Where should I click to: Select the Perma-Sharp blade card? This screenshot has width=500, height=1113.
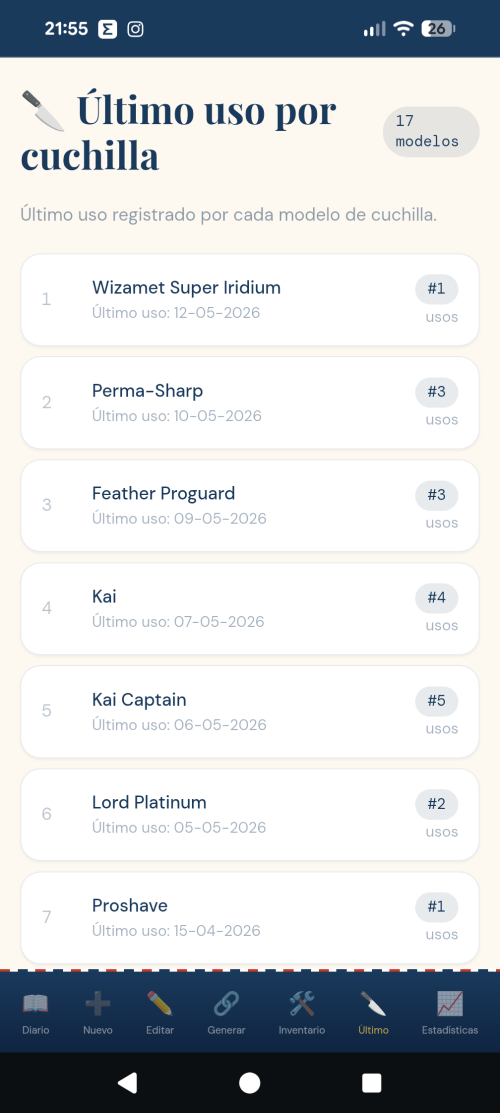click(x=250, y=402)
